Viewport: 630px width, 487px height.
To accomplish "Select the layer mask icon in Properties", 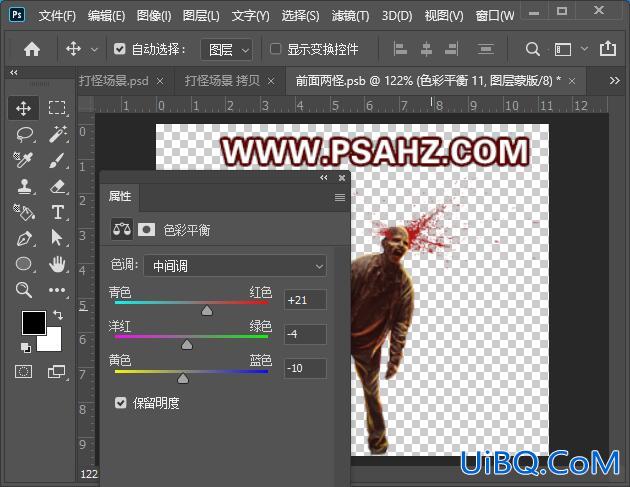I will [146, 230].
